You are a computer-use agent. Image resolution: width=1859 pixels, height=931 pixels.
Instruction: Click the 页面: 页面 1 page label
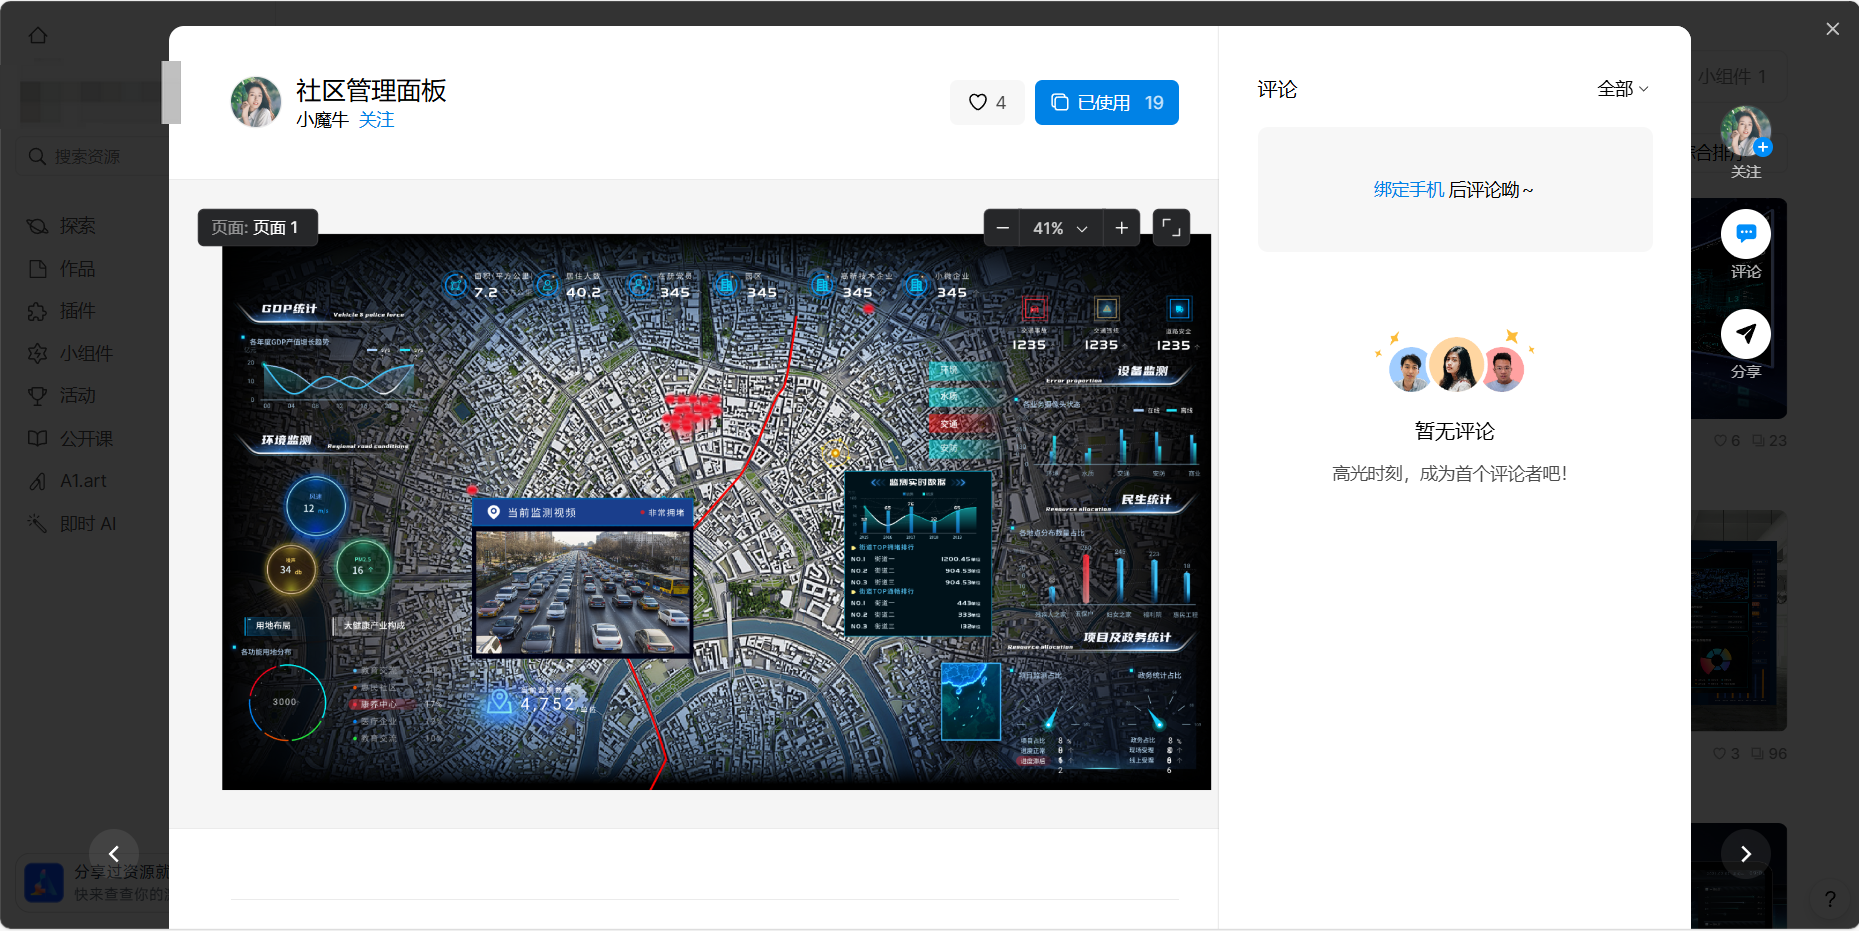point(257,228)
